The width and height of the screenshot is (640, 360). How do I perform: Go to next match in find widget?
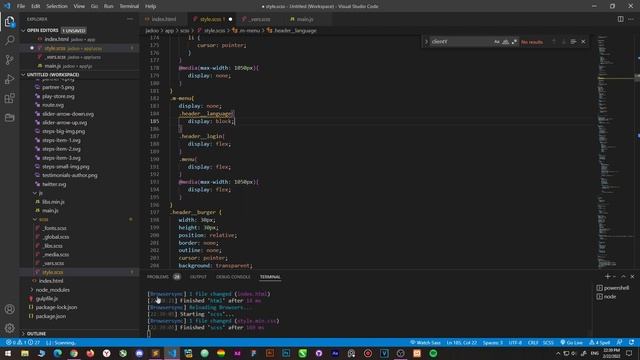point(564,42)
